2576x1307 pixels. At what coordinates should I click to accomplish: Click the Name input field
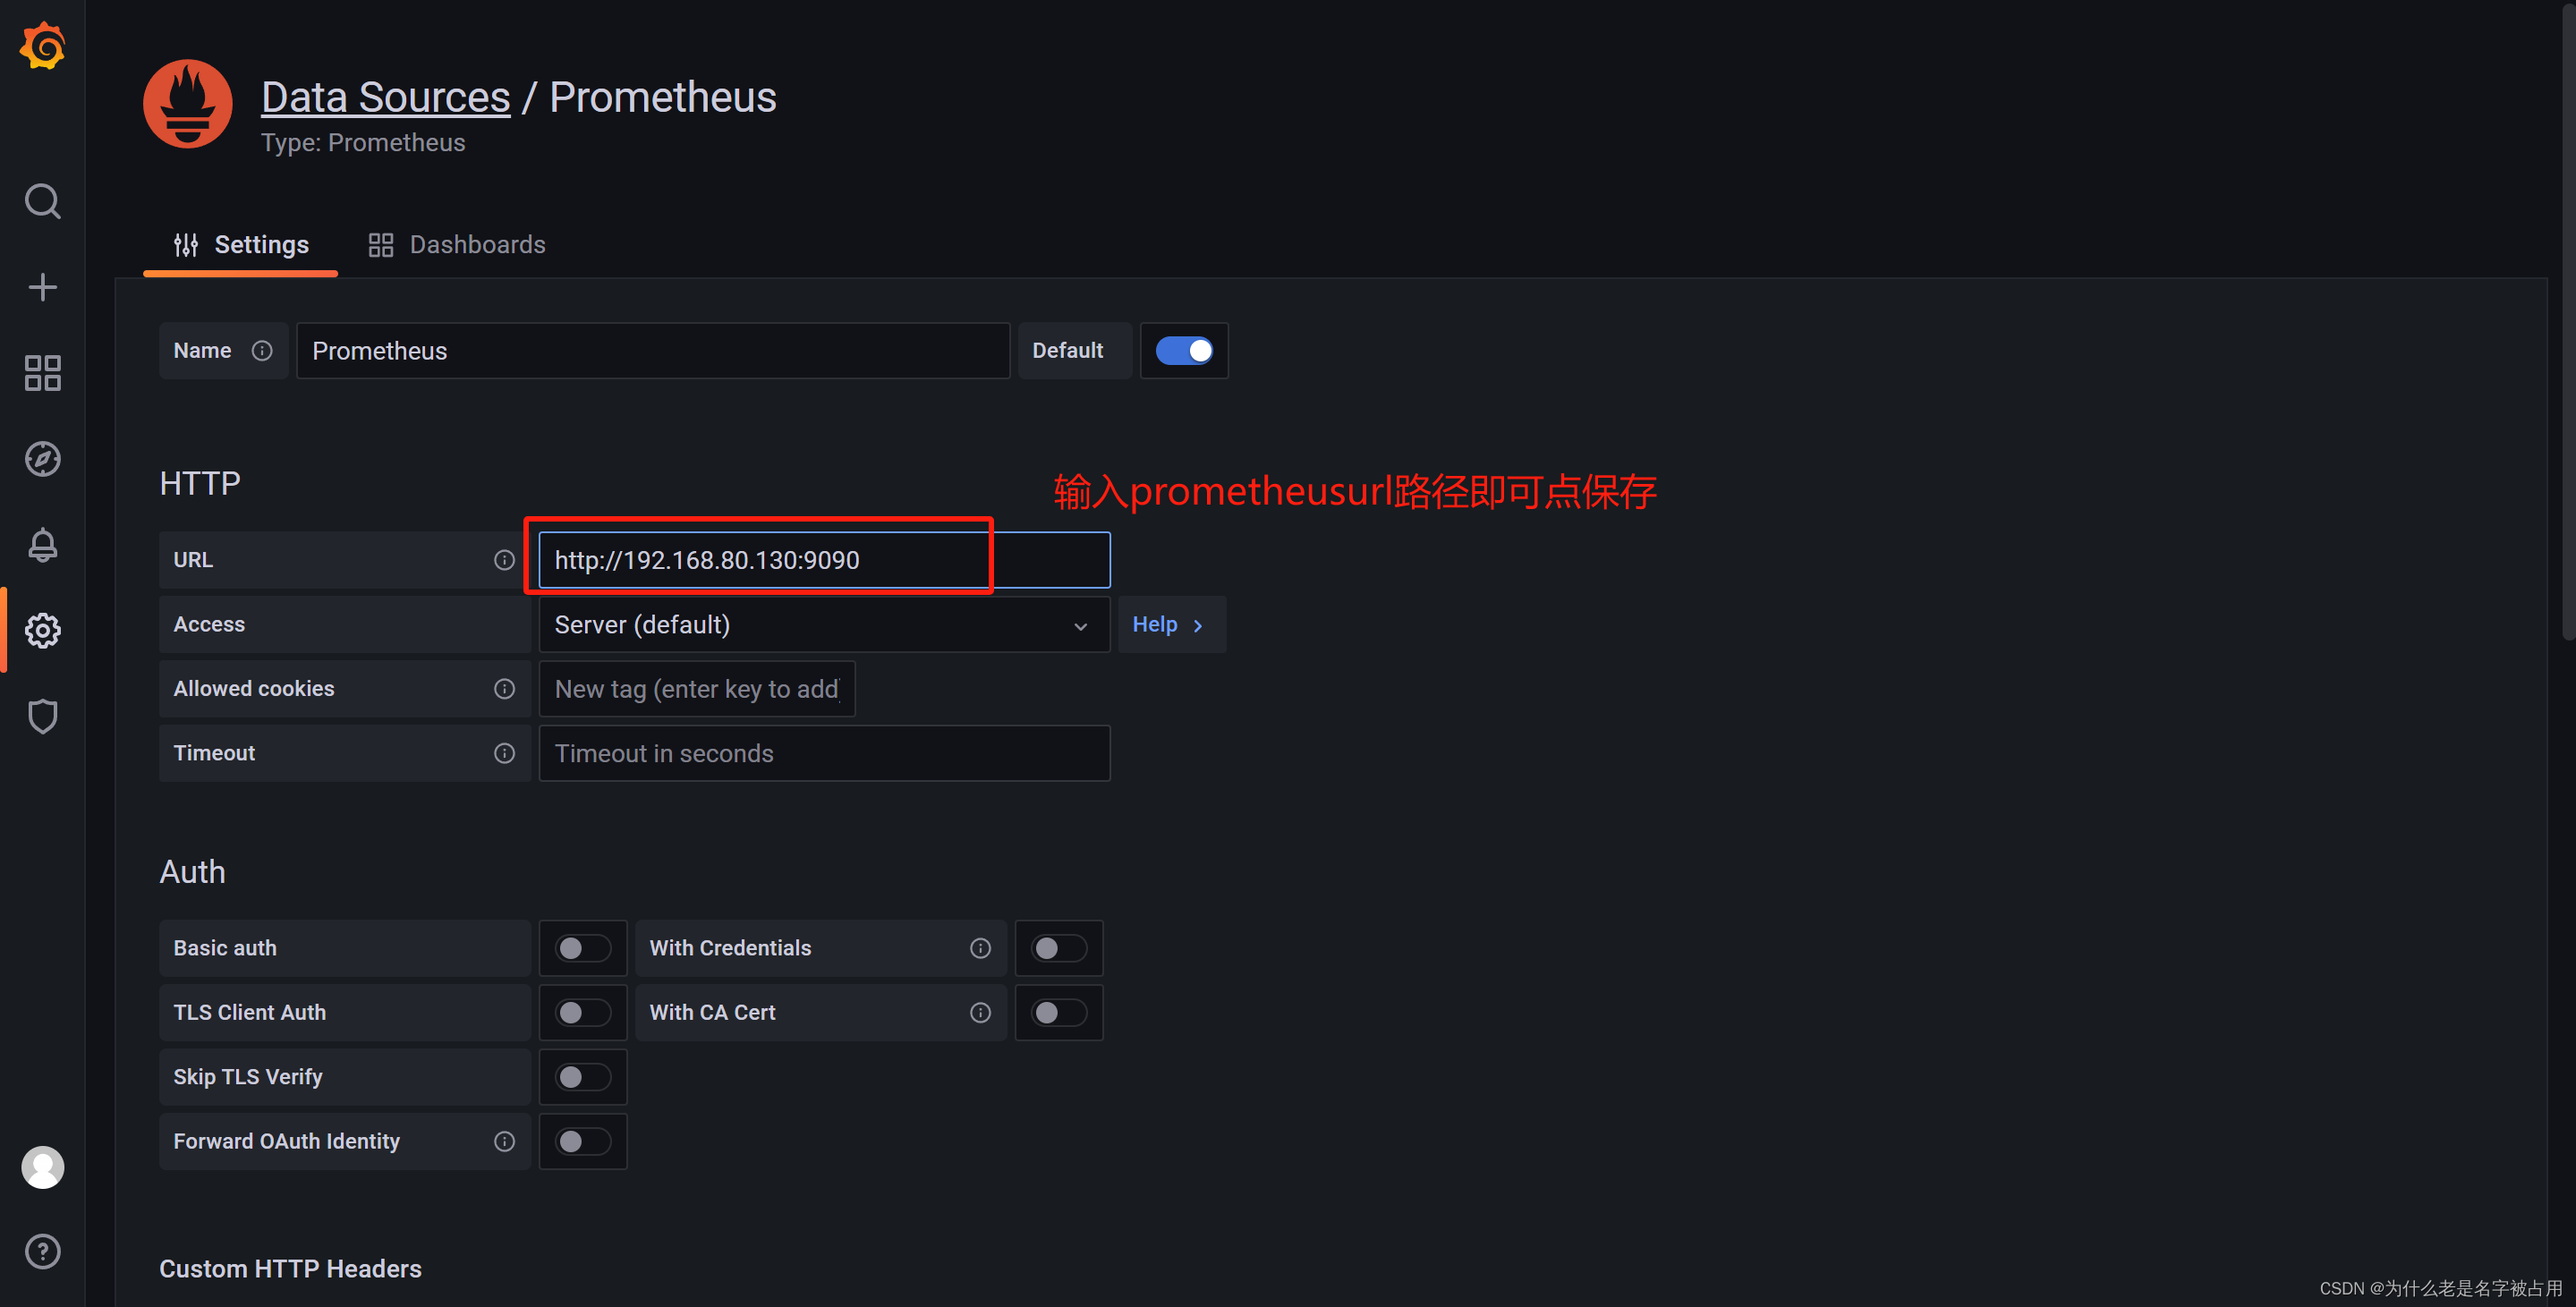653,351
